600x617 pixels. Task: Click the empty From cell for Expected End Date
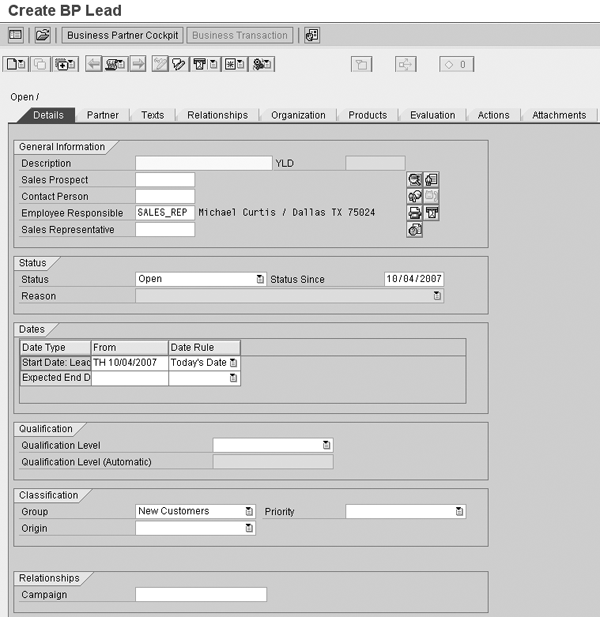(130, 378)
